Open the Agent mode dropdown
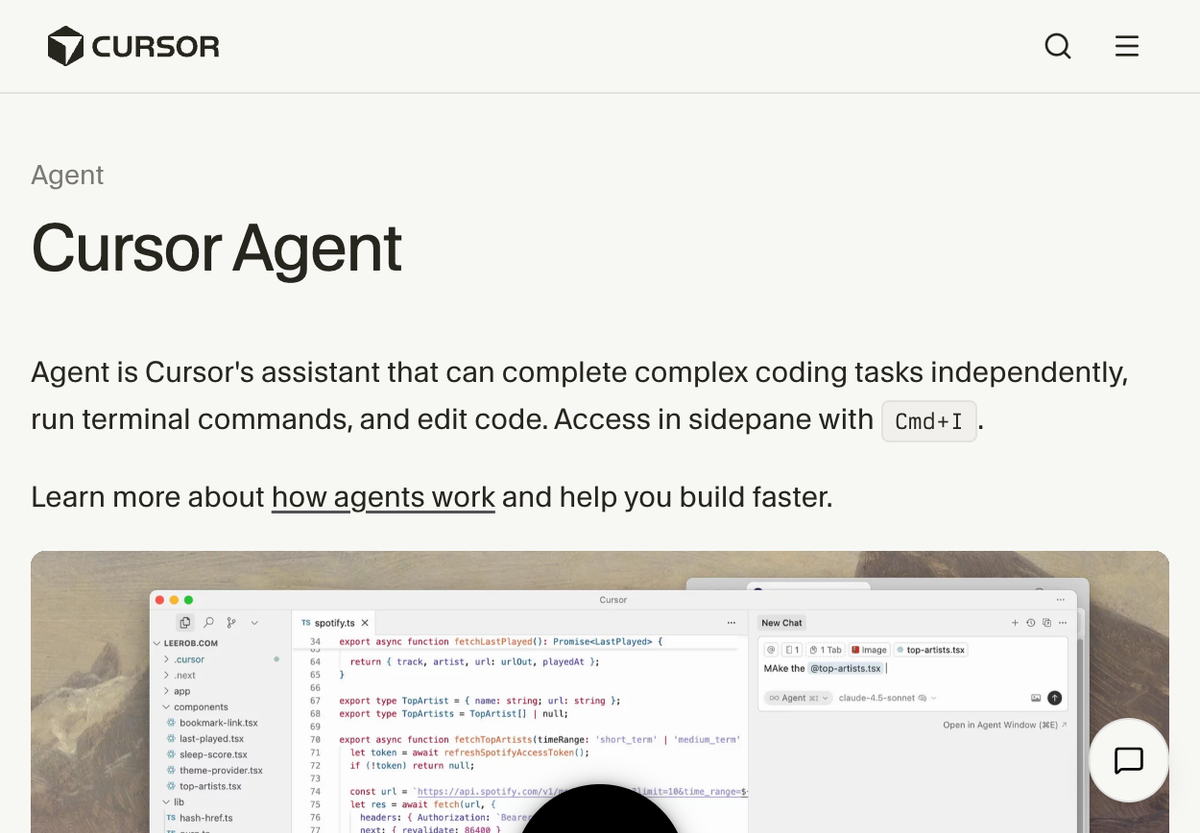 click(x=797, y=698)
